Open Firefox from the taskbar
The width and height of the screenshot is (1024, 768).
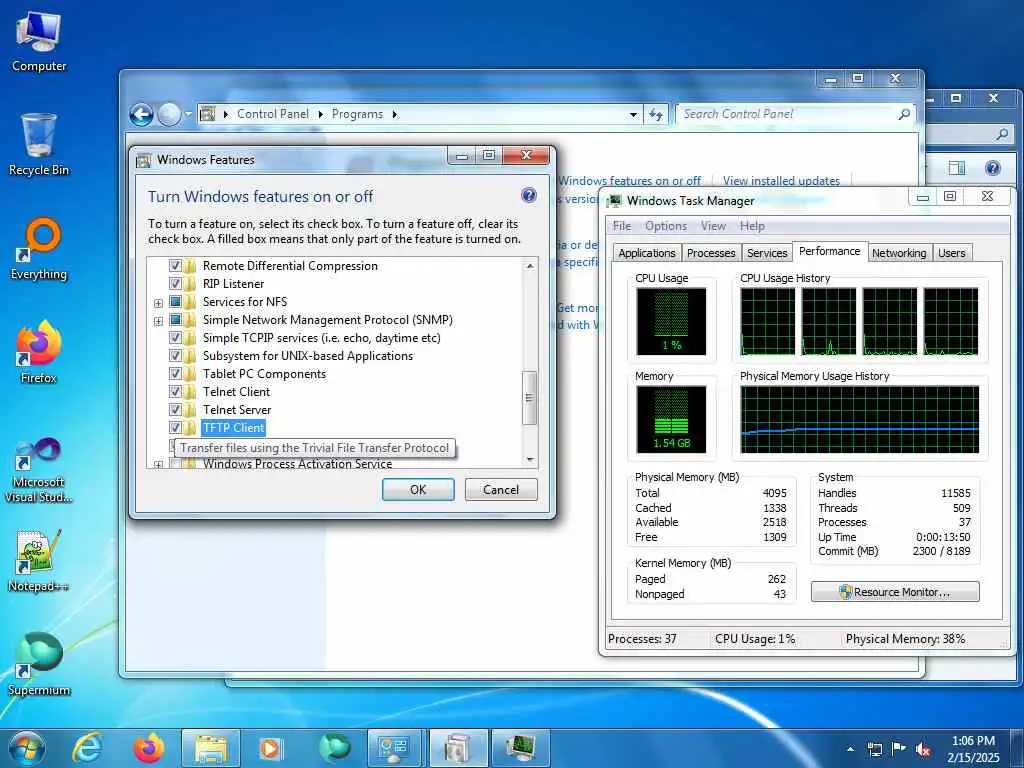pos(148,748)
